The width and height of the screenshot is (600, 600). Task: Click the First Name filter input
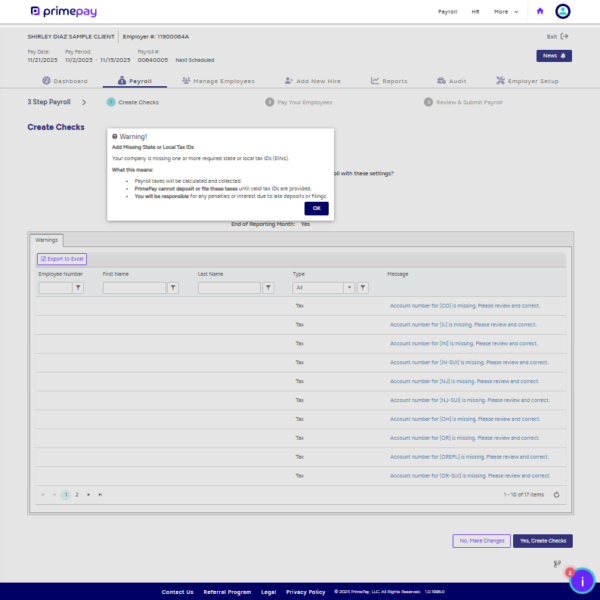point(134,288)
